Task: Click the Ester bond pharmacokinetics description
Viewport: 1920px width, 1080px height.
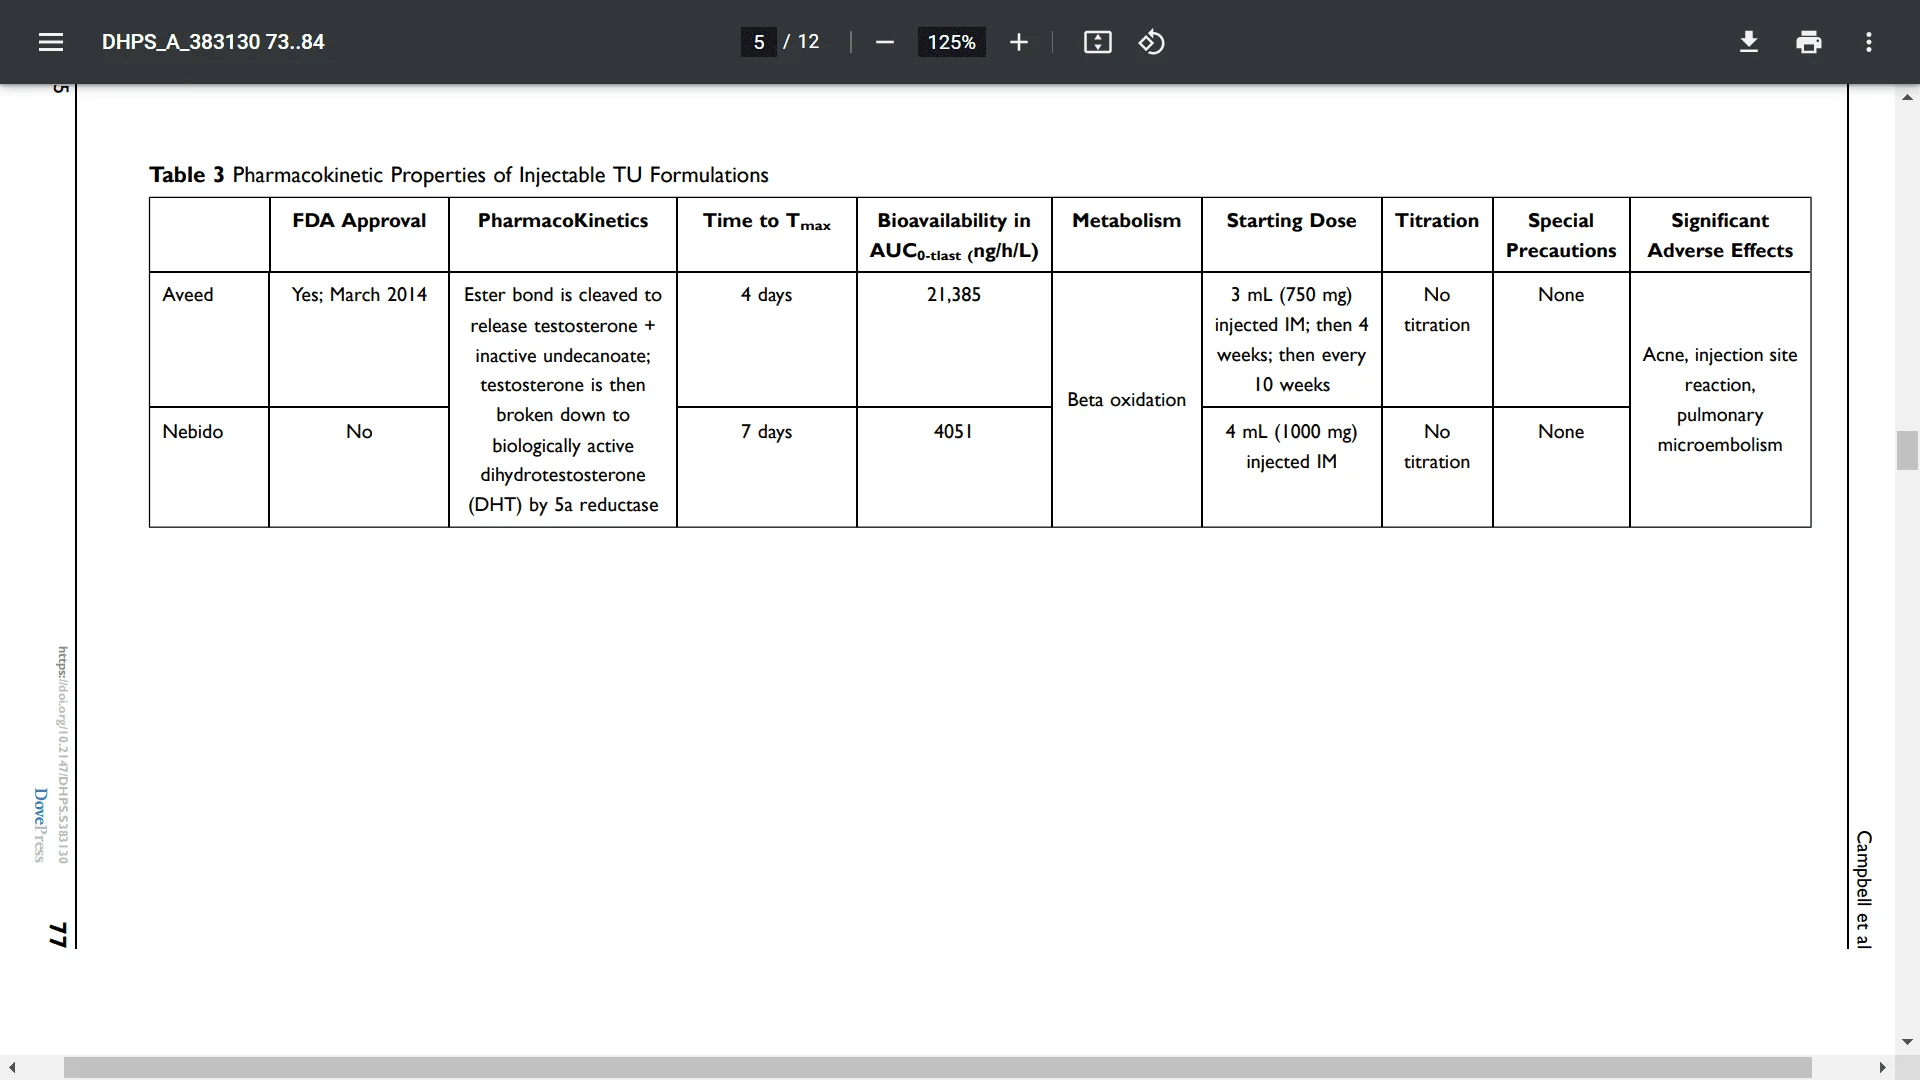Action: click(563, 399)
